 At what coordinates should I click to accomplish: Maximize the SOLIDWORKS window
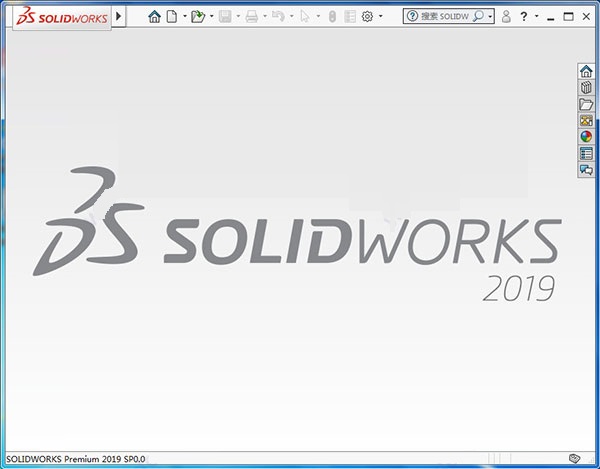pyautogui.click(x=569, y=16)
